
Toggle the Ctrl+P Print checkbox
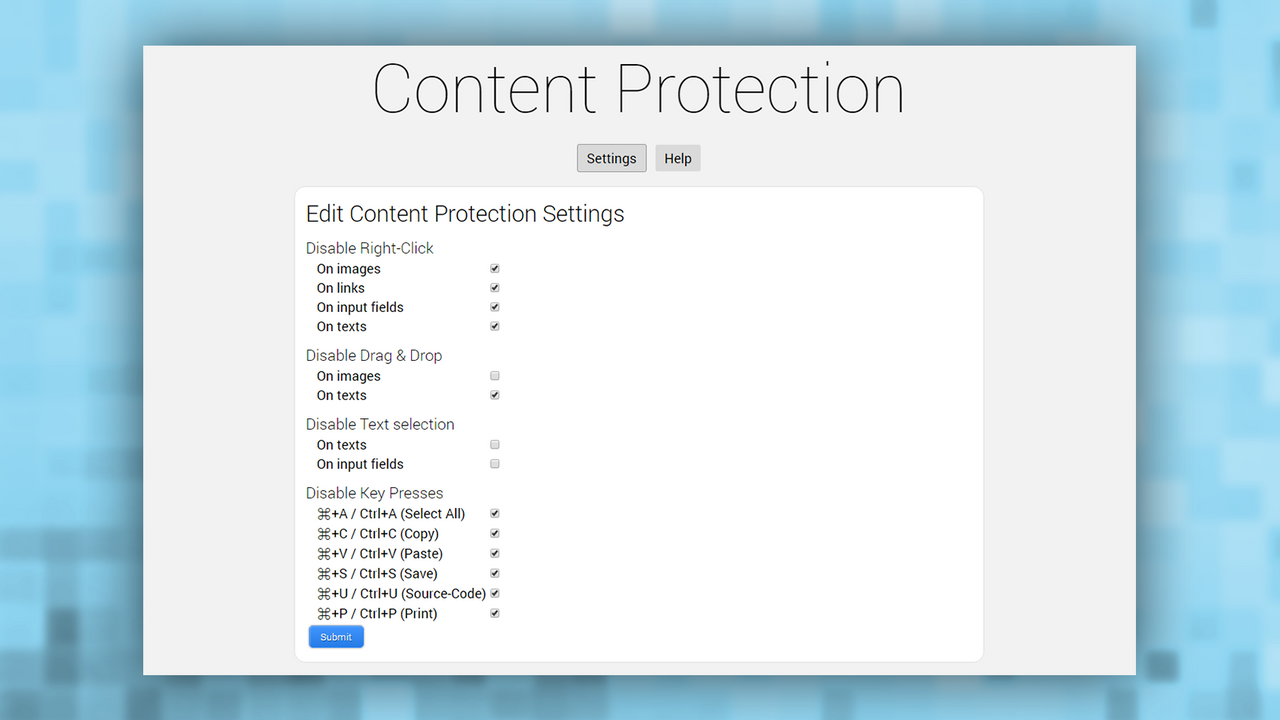pos(494,613)
